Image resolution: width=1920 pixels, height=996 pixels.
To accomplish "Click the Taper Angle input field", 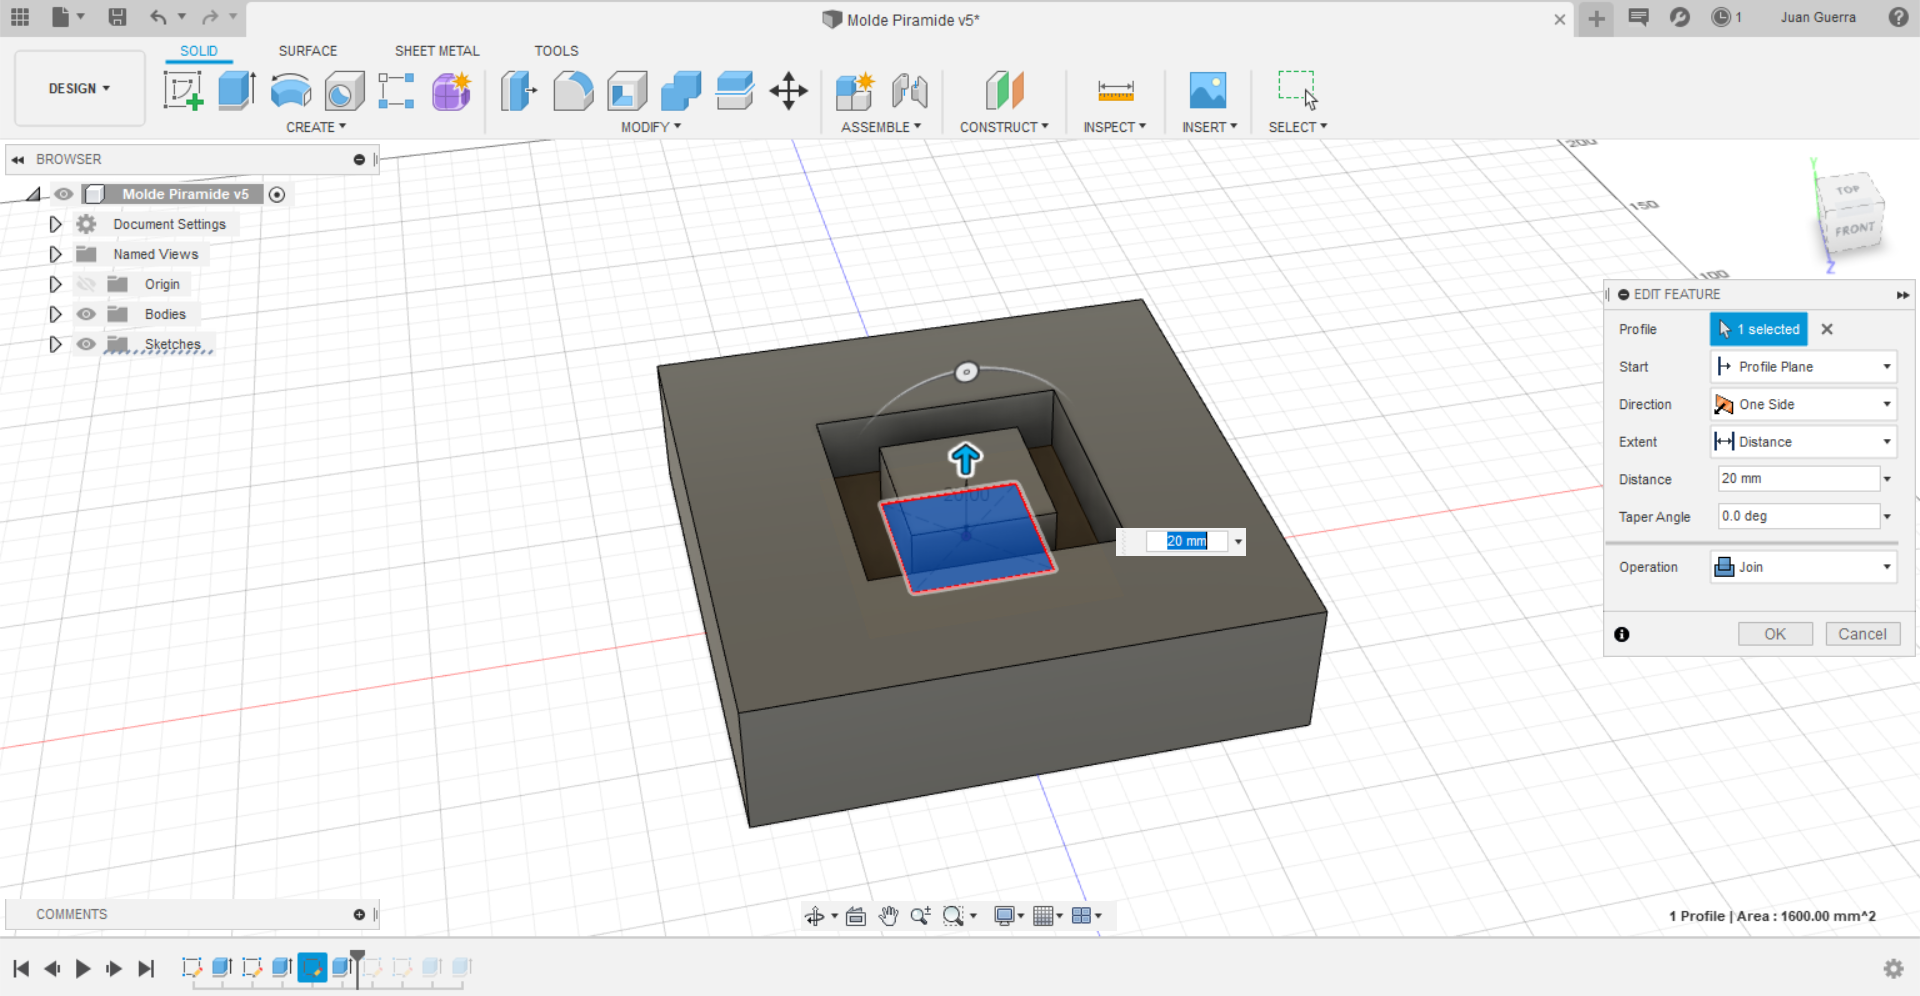I will pyautogui.click(x=1797, y=516).
